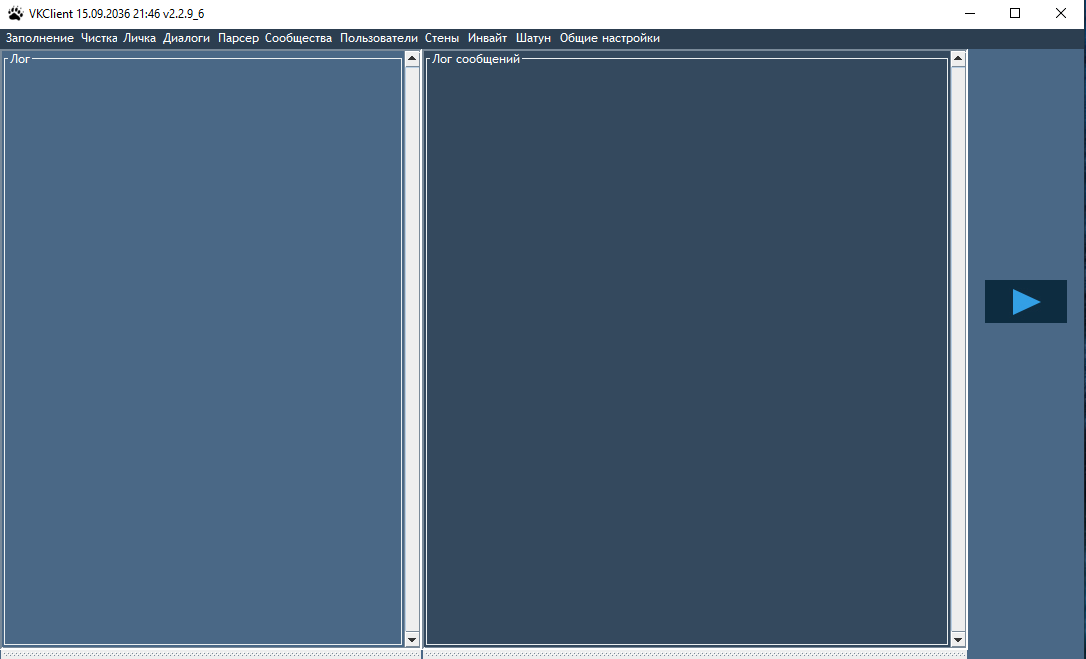1086x659 pixels.
Task: Click scroll-up arrow of the Лог panel
Action: [412, 59]
